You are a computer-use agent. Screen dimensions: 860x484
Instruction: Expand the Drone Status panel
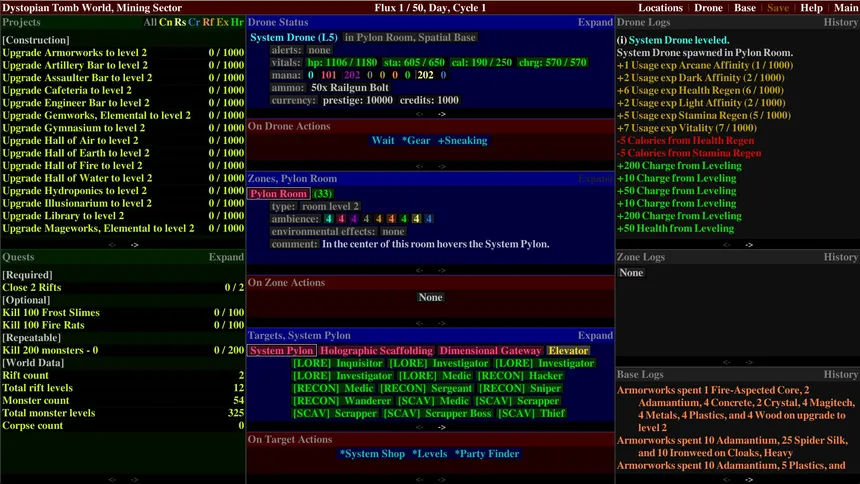[595, 22]
